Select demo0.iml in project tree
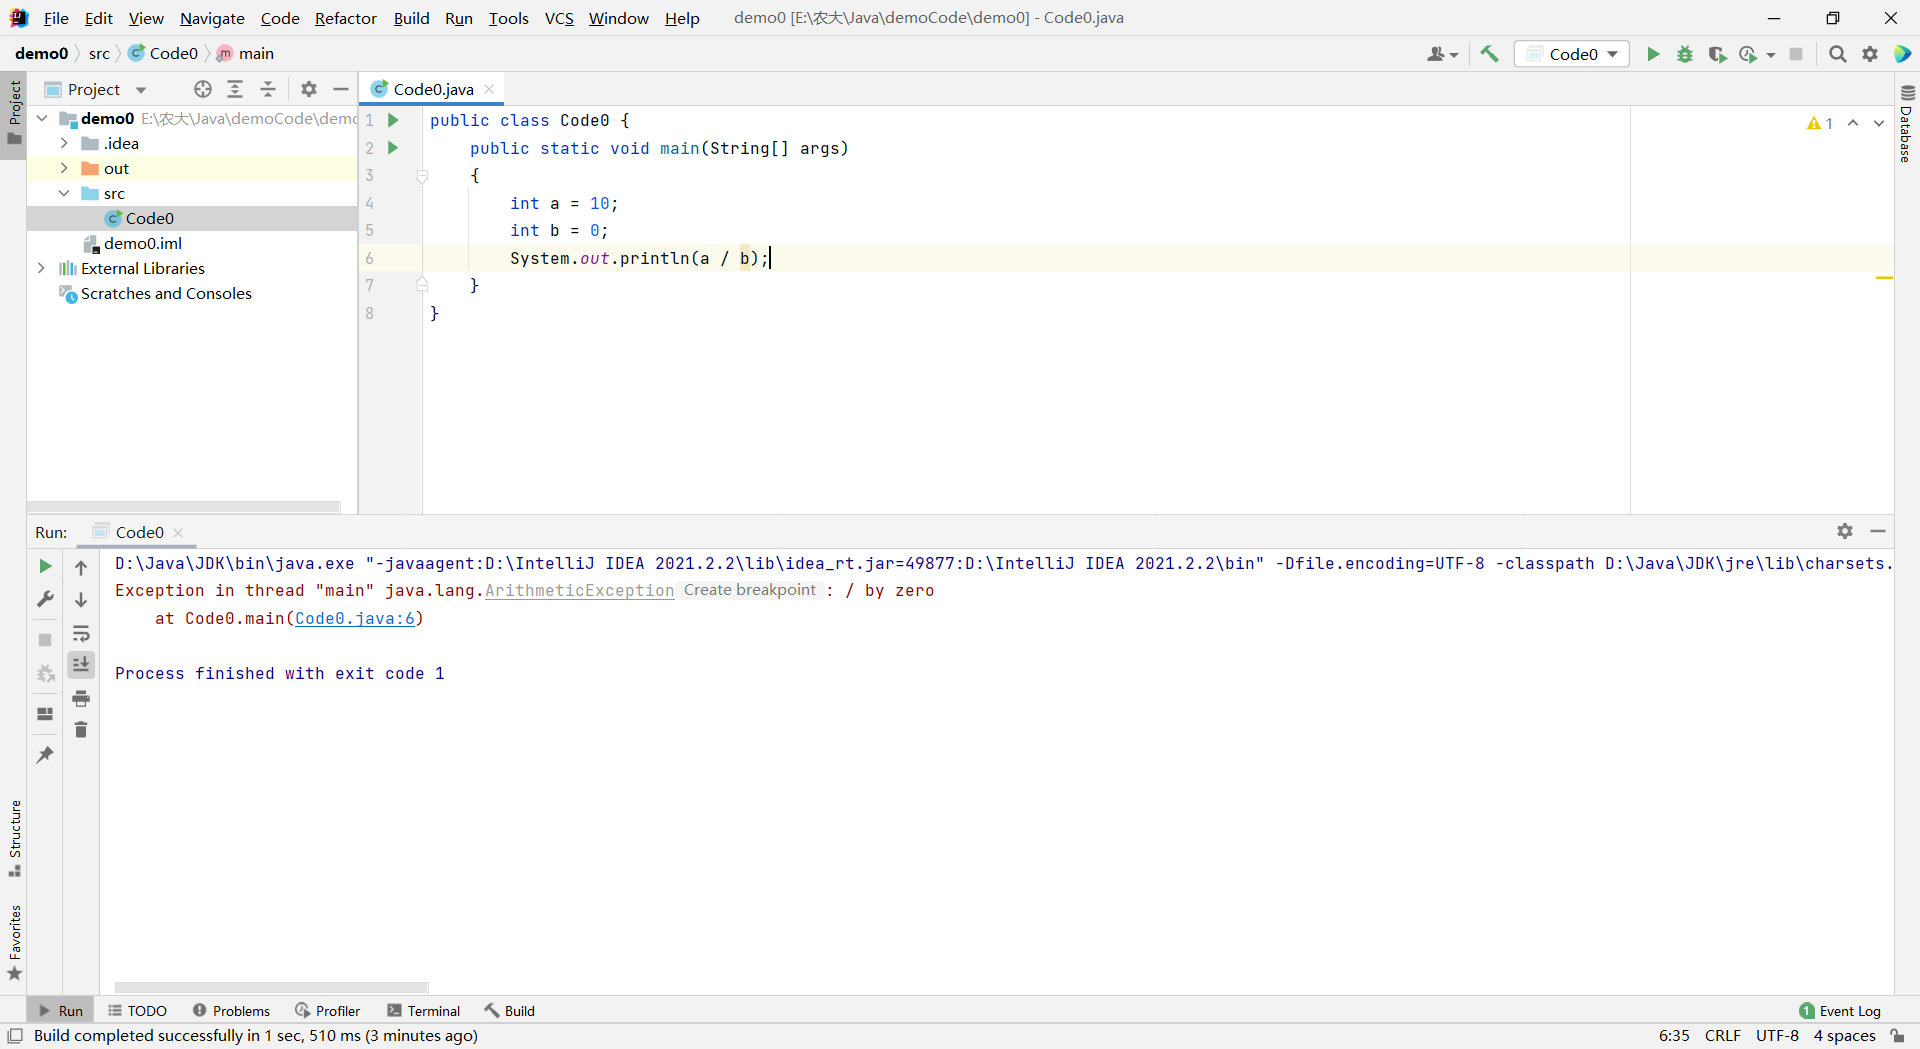The width and height of the screenshot is (1920, 1049). 142,243
